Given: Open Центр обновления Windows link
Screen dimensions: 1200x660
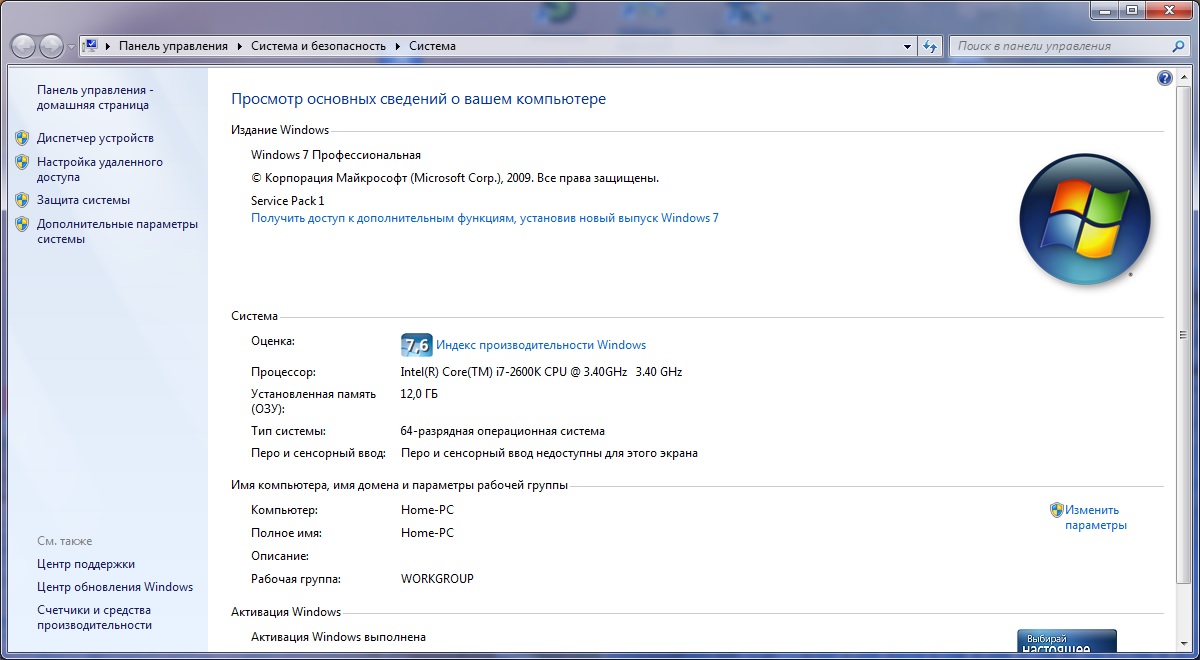Looking at the screenshot, I should click(115, 587).
